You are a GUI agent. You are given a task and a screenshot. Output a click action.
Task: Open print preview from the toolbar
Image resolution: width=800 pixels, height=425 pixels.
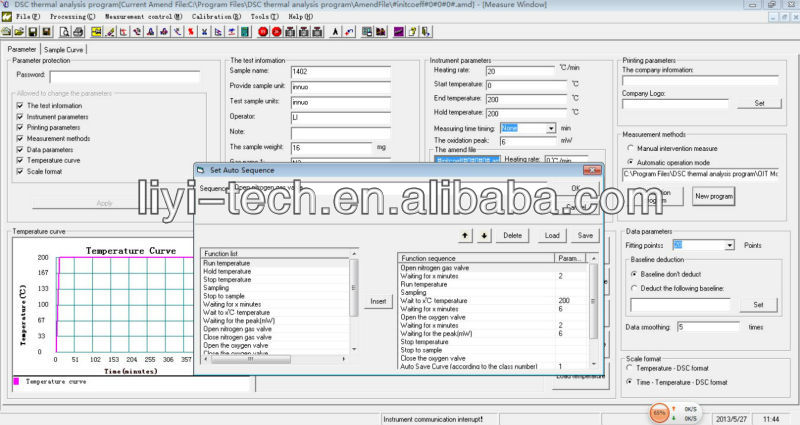click(64, 32)
